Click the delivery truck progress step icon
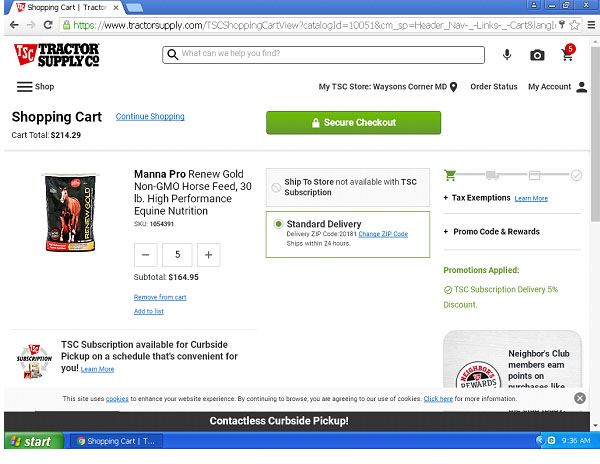 click(492, 175)
